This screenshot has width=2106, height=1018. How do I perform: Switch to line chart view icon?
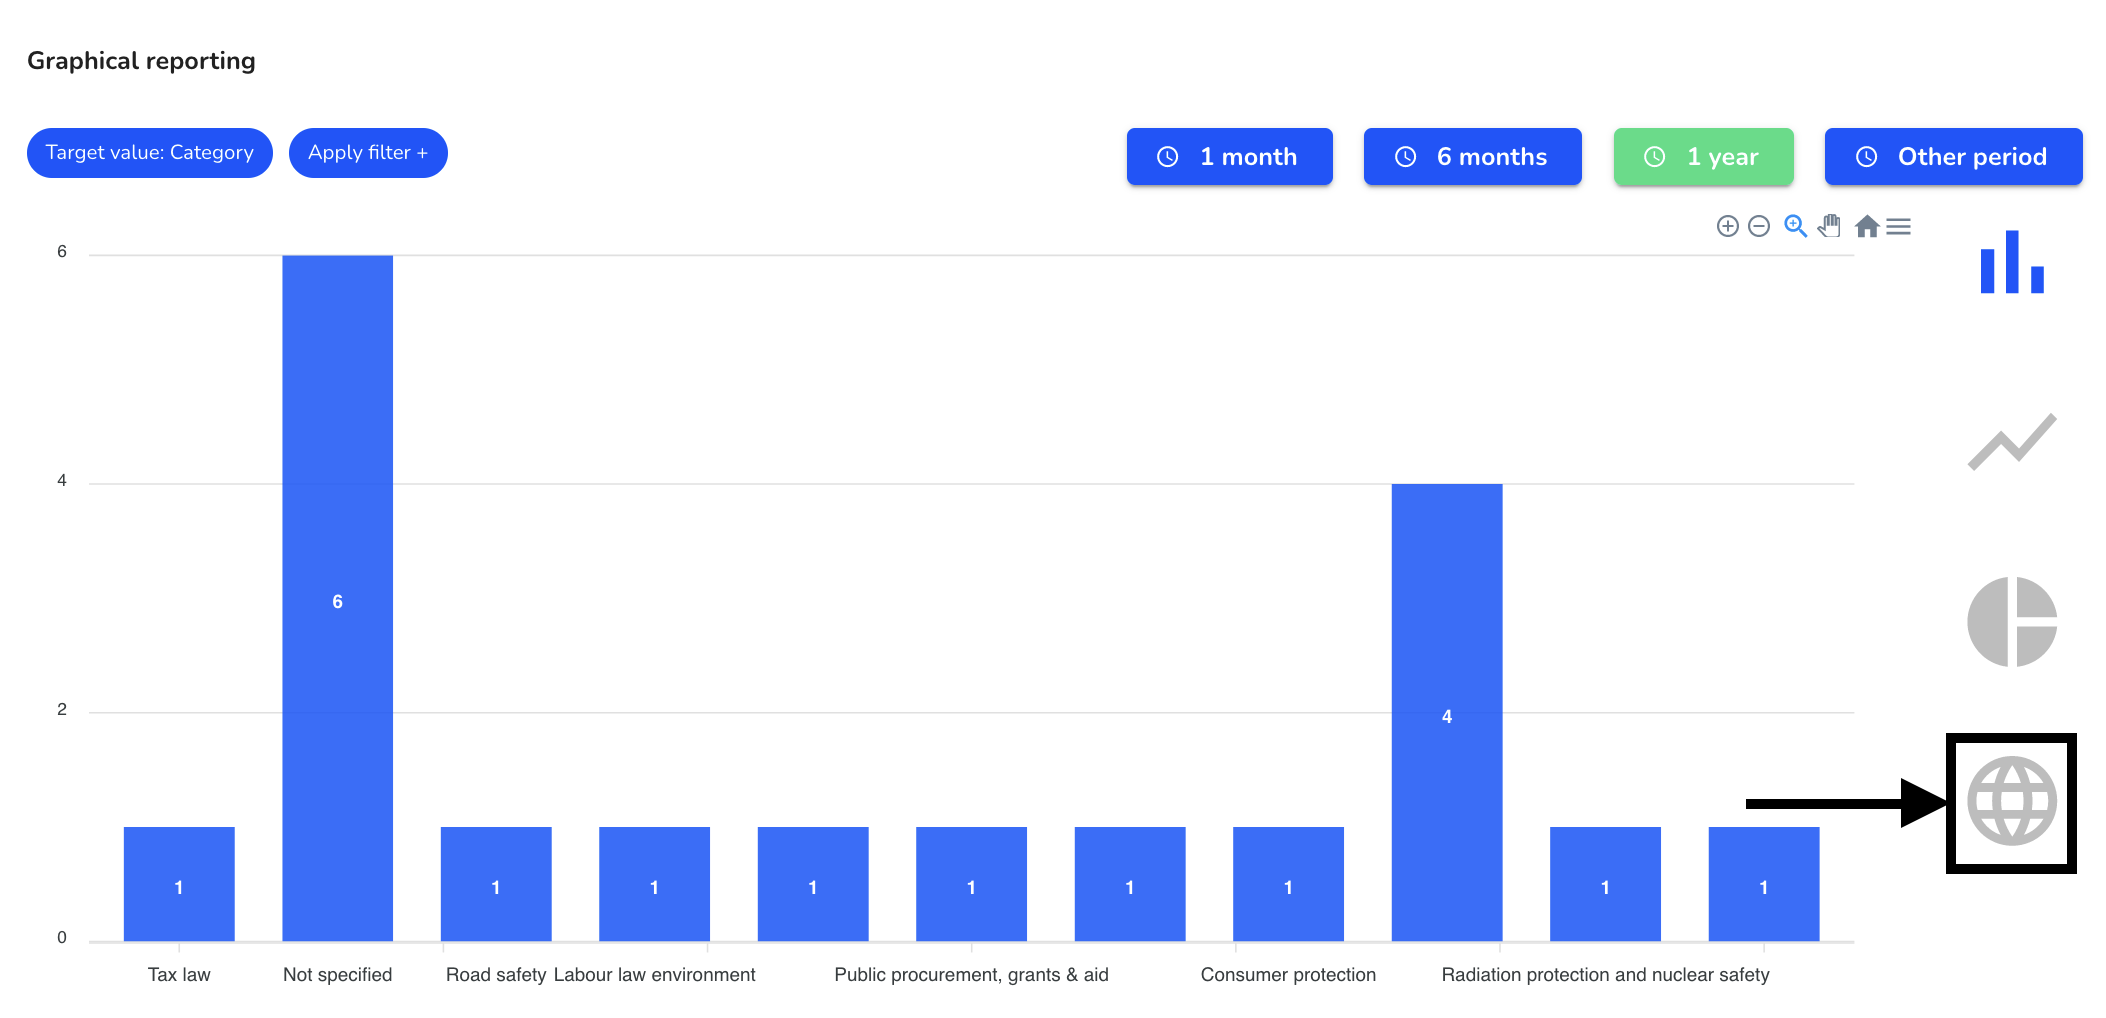pos(2012,441)
